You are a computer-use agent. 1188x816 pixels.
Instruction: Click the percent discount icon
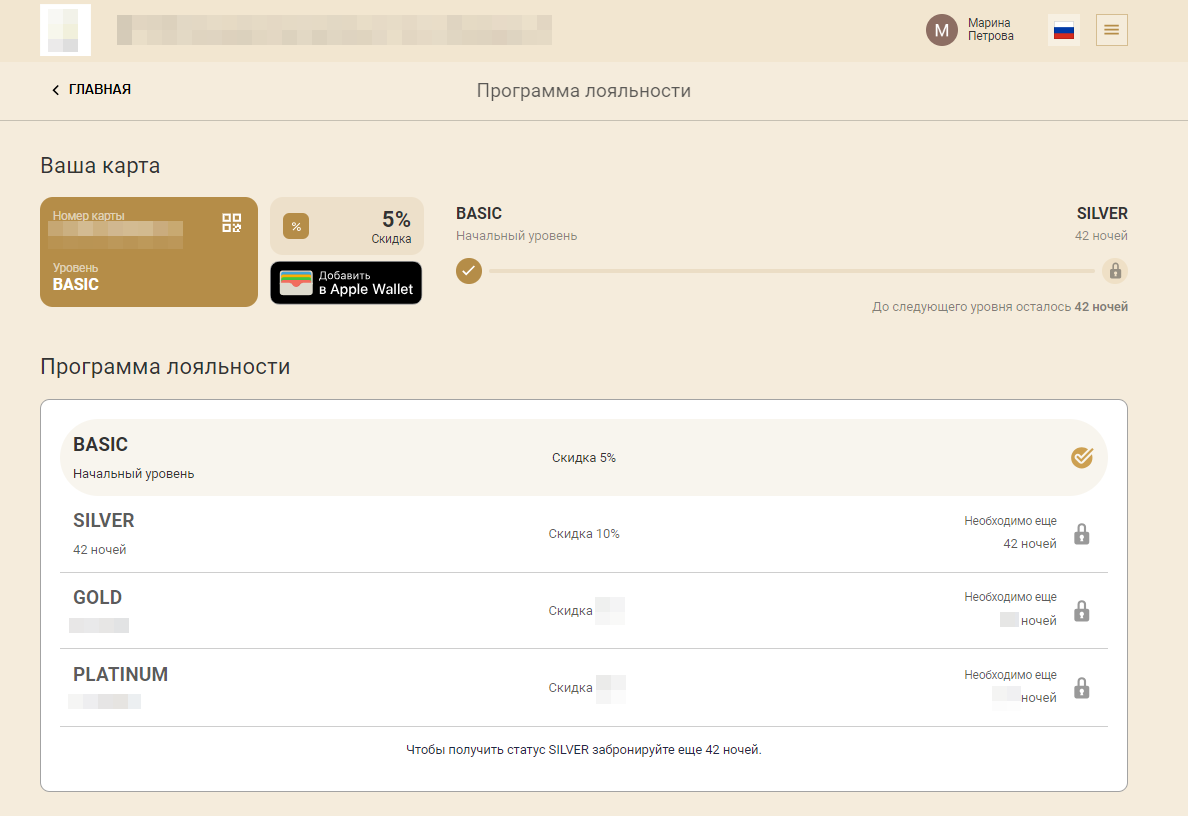[x=296, y=227]
